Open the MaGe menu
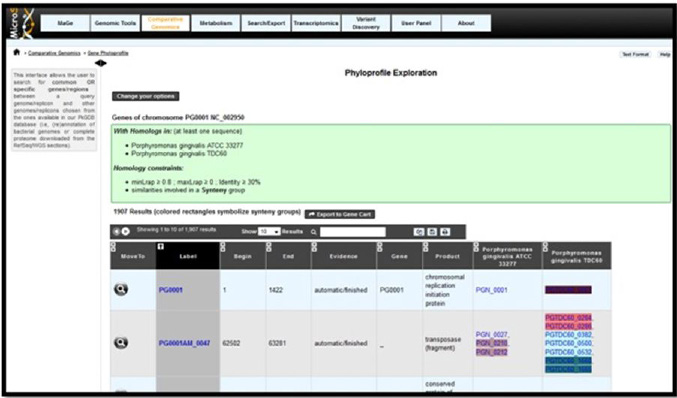This screenshot has height=398, width=677. 65,23
